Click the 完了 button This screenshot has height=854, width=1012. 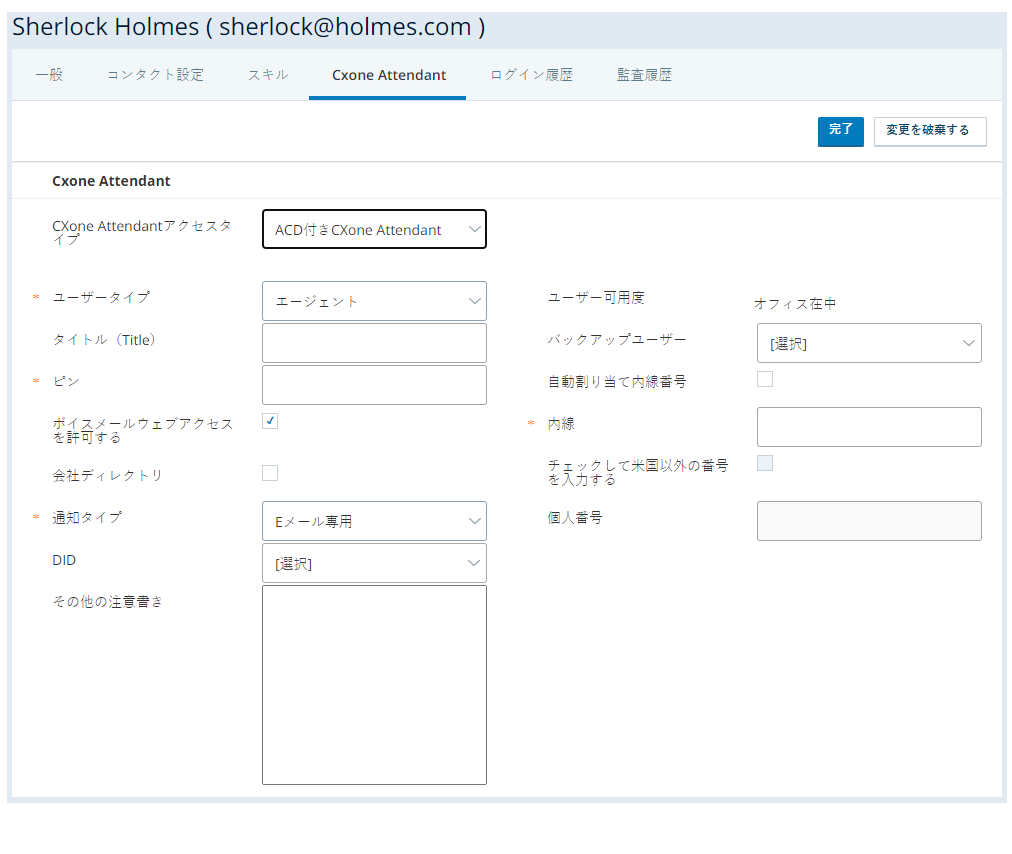click(840, 131)
